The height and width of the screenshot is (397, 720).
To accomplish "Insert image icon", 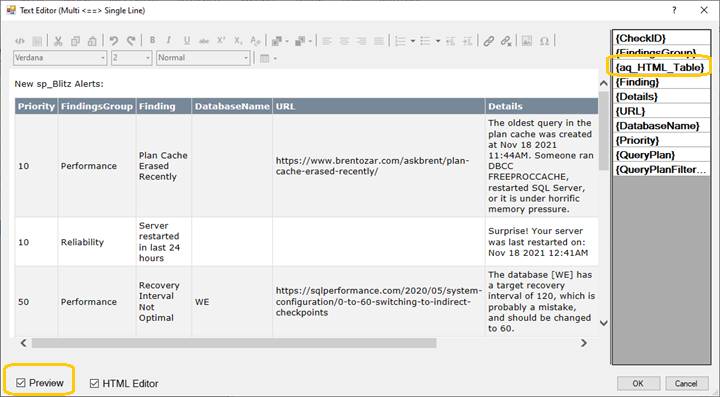I will 527,41.
